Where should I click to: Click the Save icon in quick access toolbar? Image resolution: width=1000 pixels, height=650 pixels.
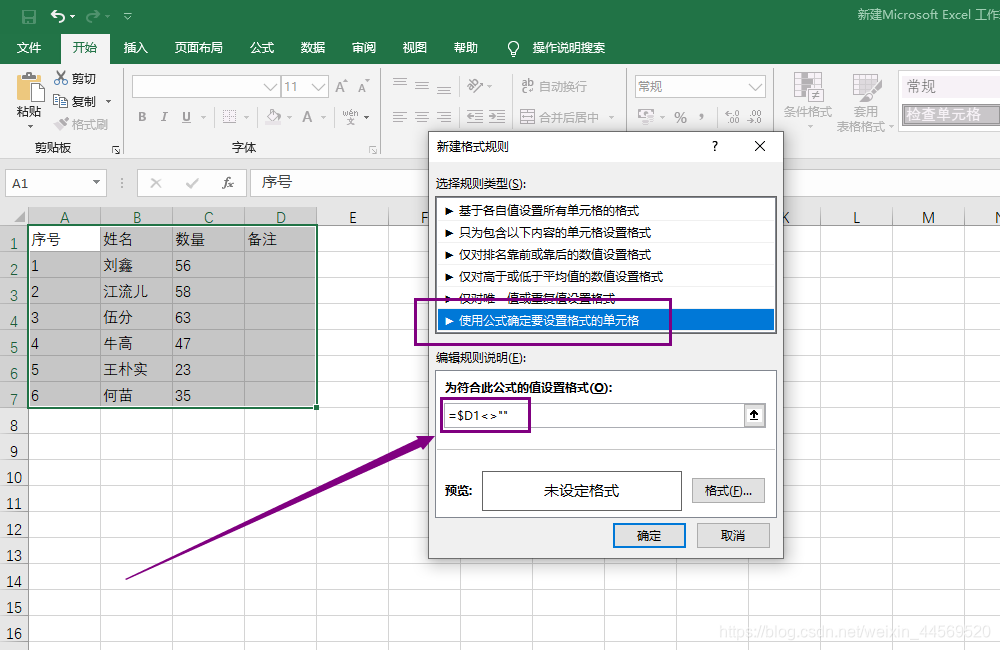[29, 17]
